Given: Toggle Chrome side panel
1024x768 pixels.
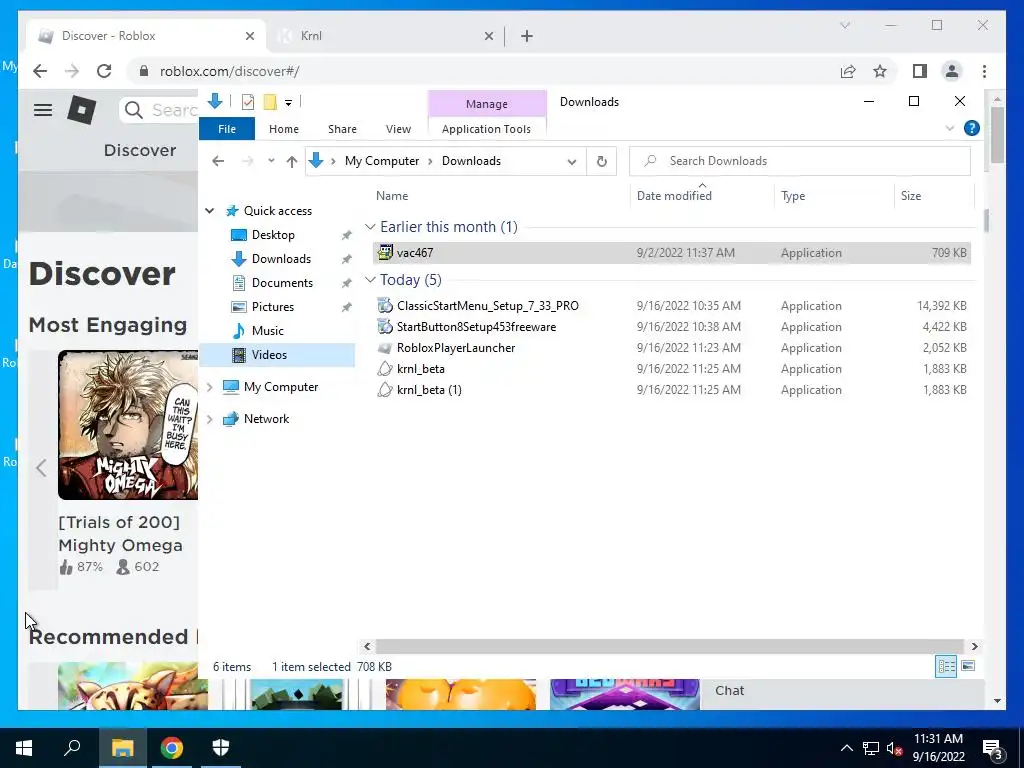Looking at the screenshot, I should (x=920, y=71).
